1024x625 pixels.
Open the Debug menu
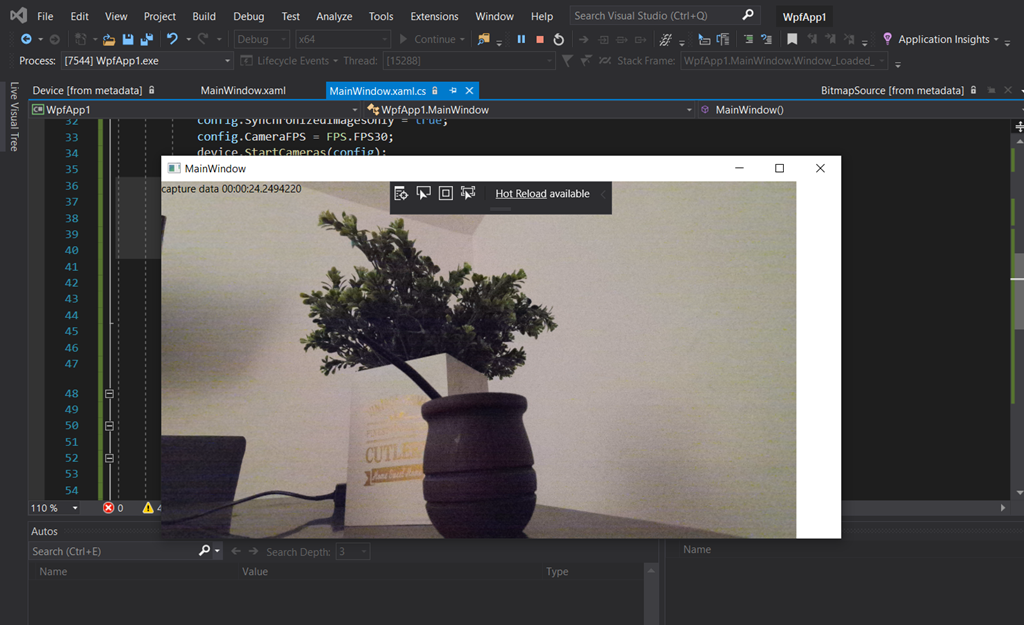249,16
